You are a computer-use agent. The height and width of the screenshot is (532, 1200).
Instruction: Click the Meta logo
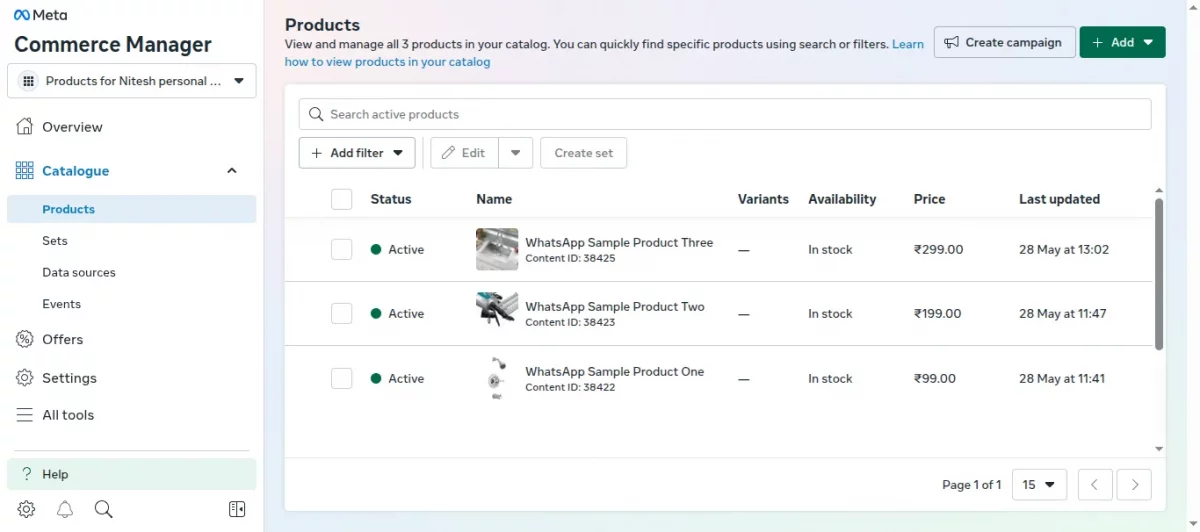click(x=40, y=15)
